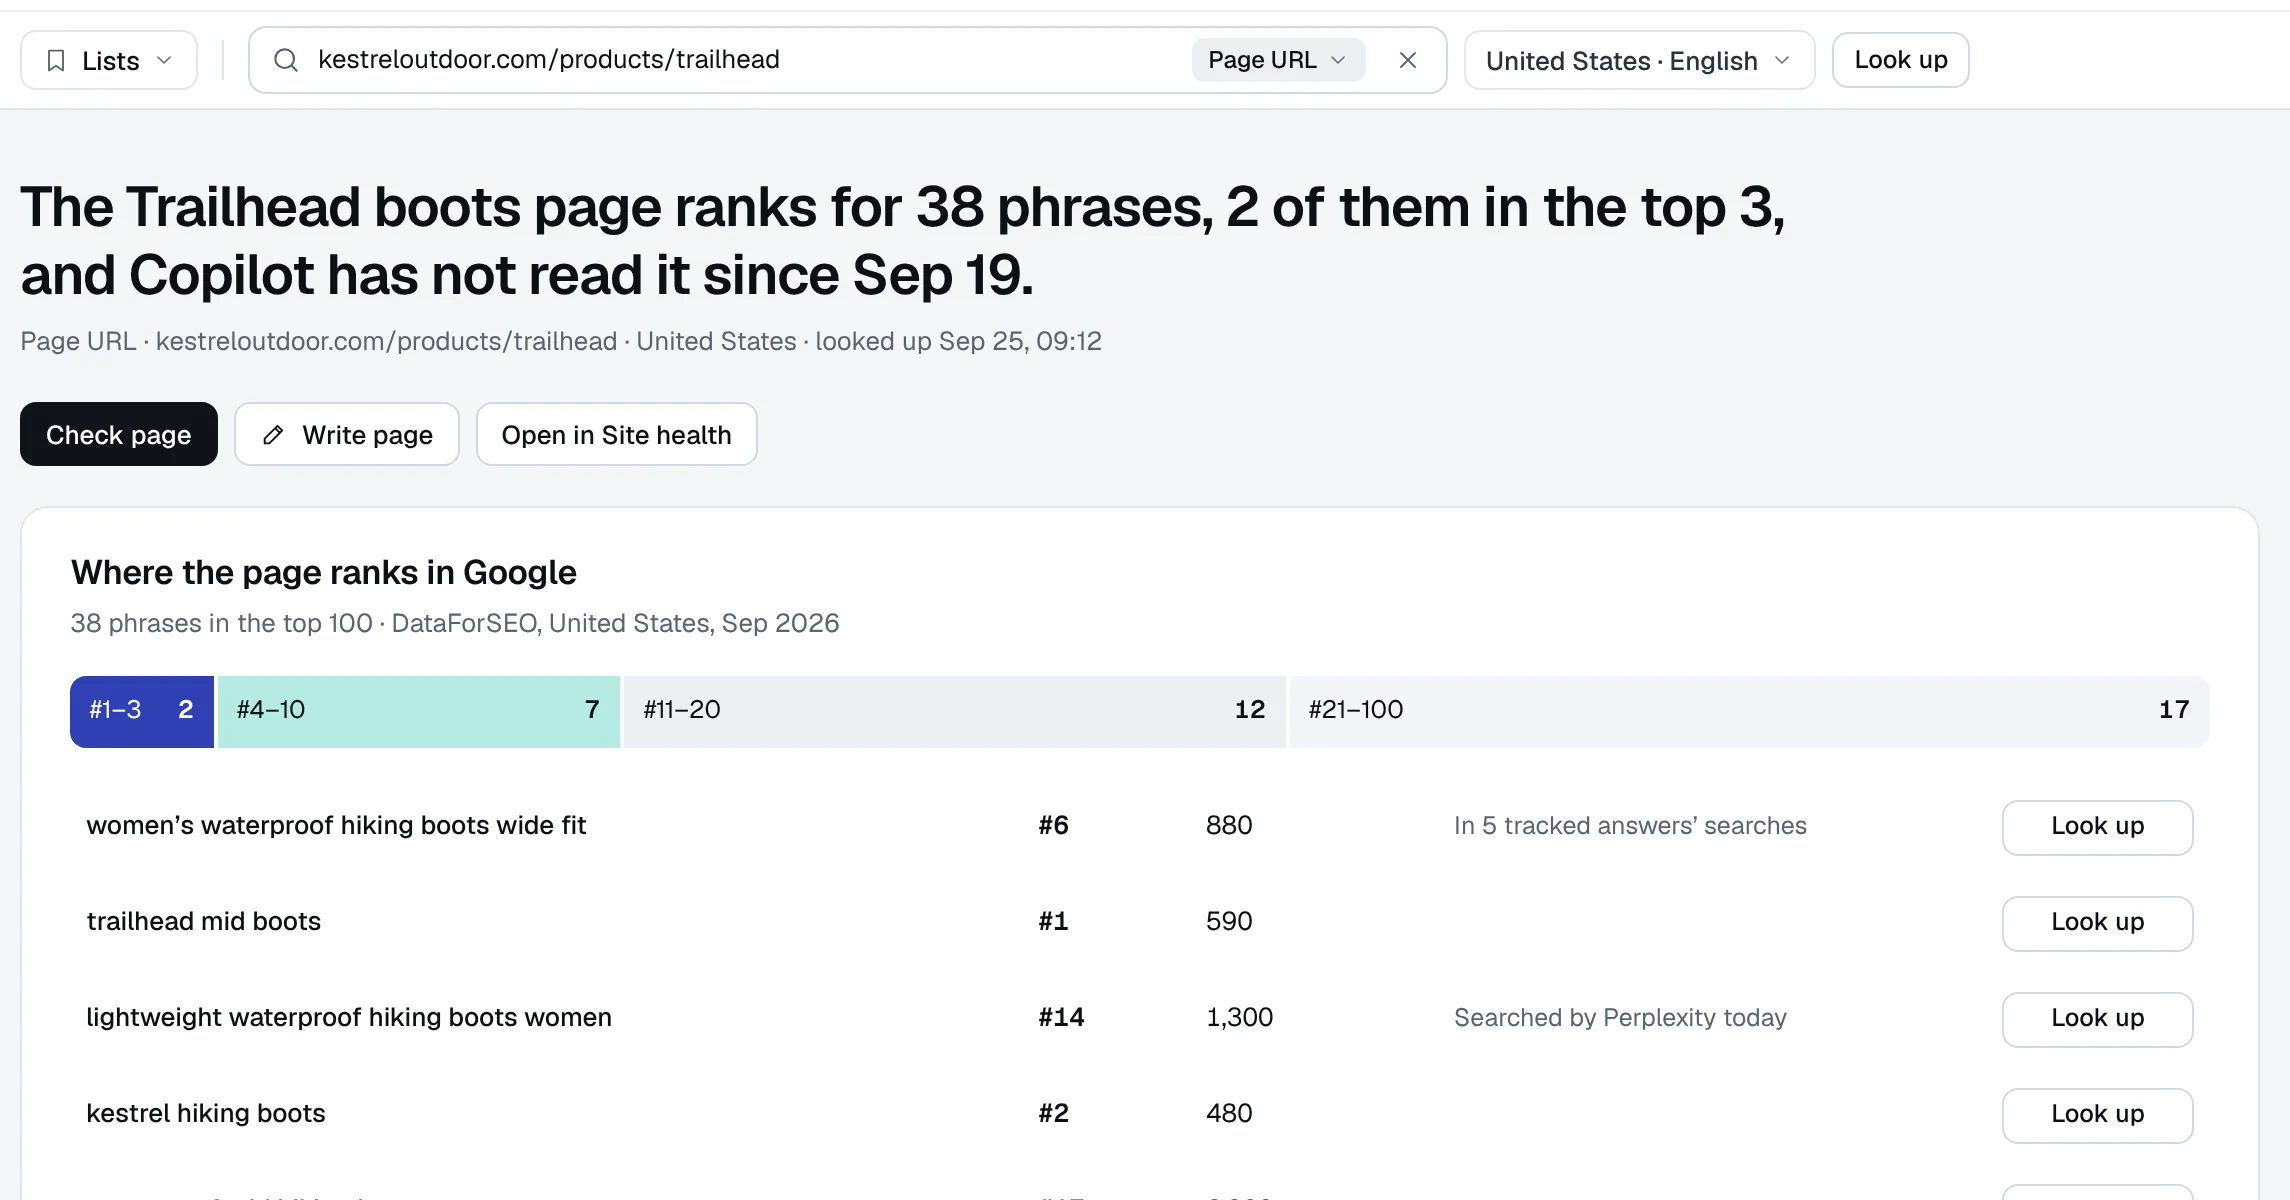Click the search magnifier icon
This screenshot has width=2290, height=1200.
[x=286, y=60]
